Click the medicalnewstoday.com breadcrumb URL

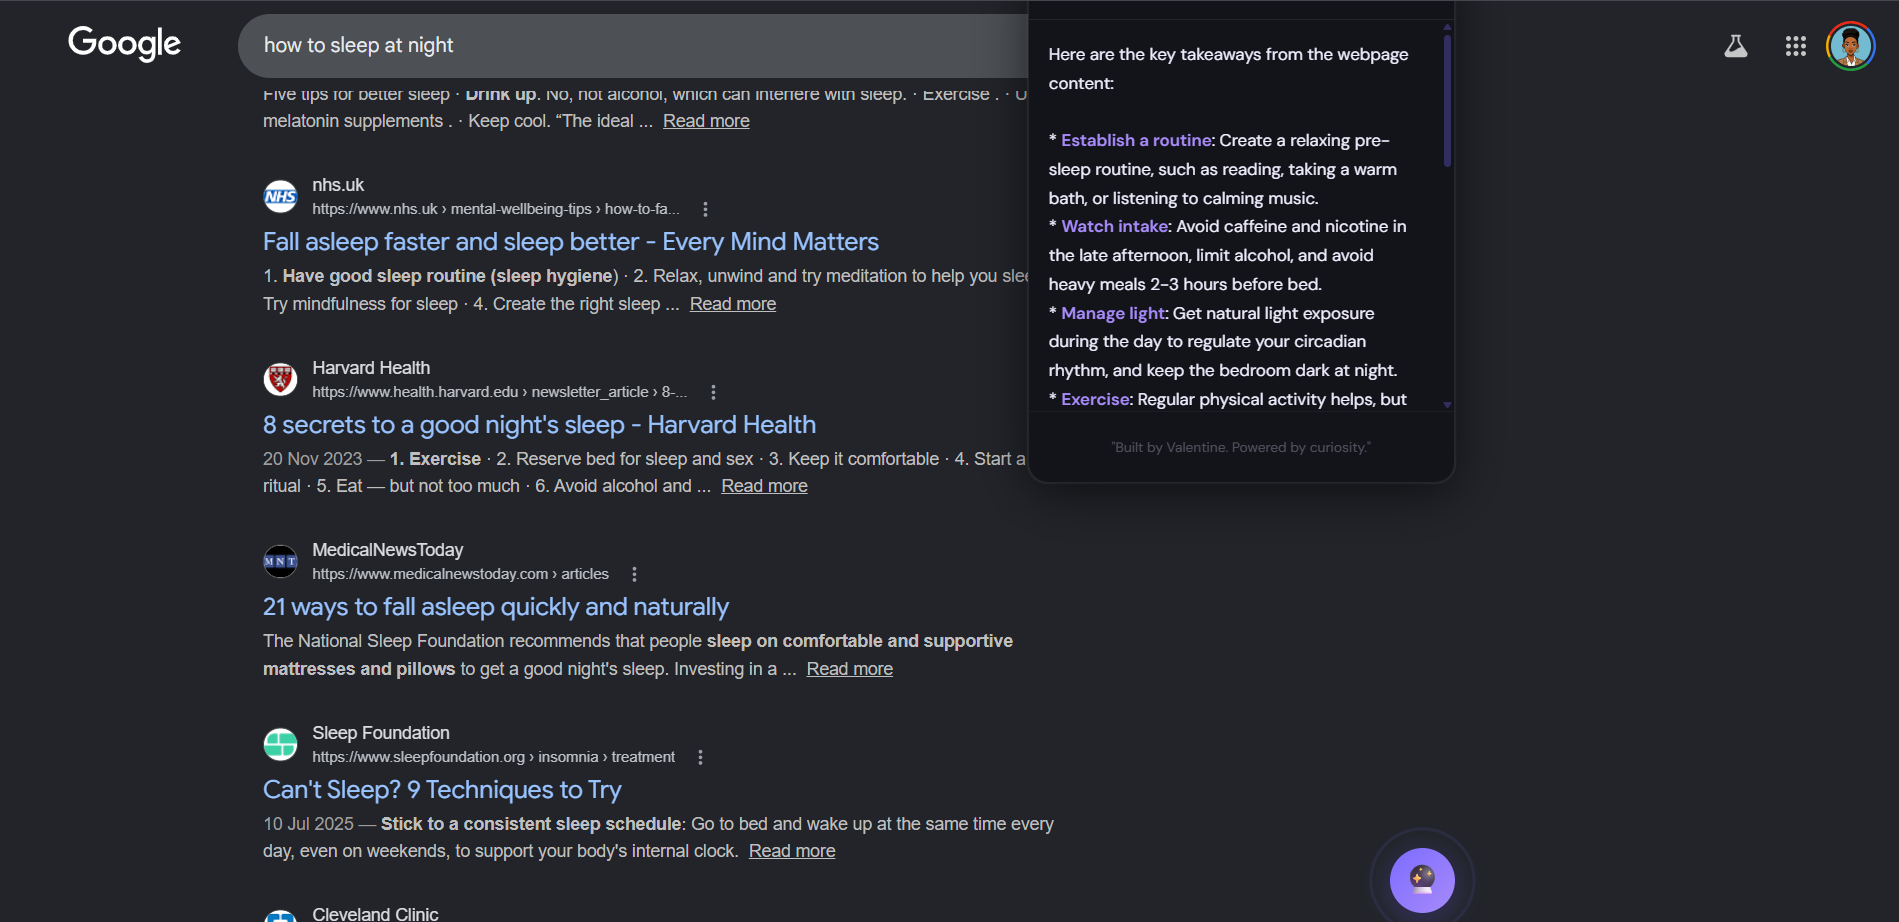click(460, 574)
